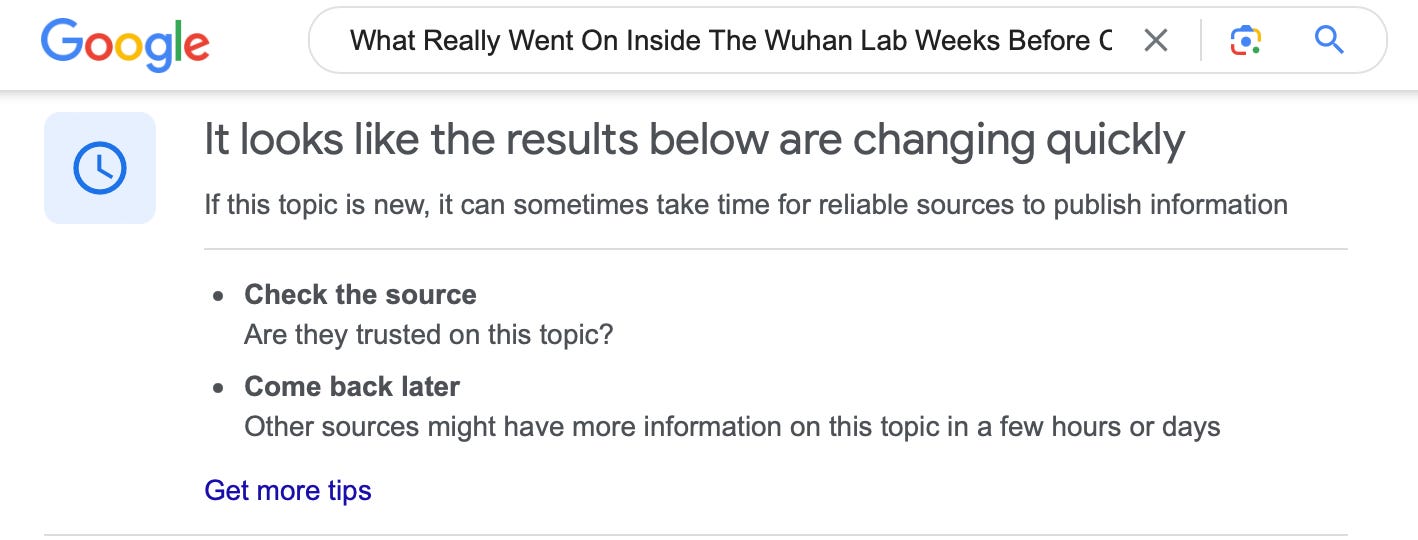
Task: Click the divider line below Get more tips
Action: [x=700, y=535]
